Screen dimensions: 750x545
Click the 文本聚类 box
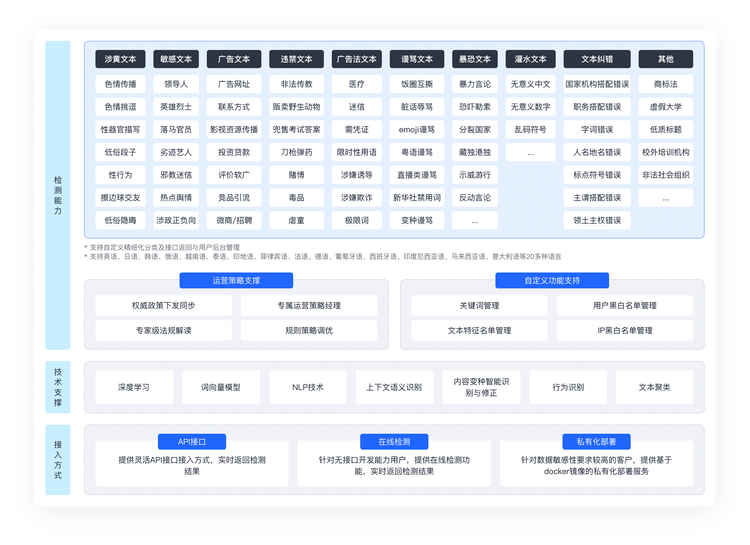(654, 387)
